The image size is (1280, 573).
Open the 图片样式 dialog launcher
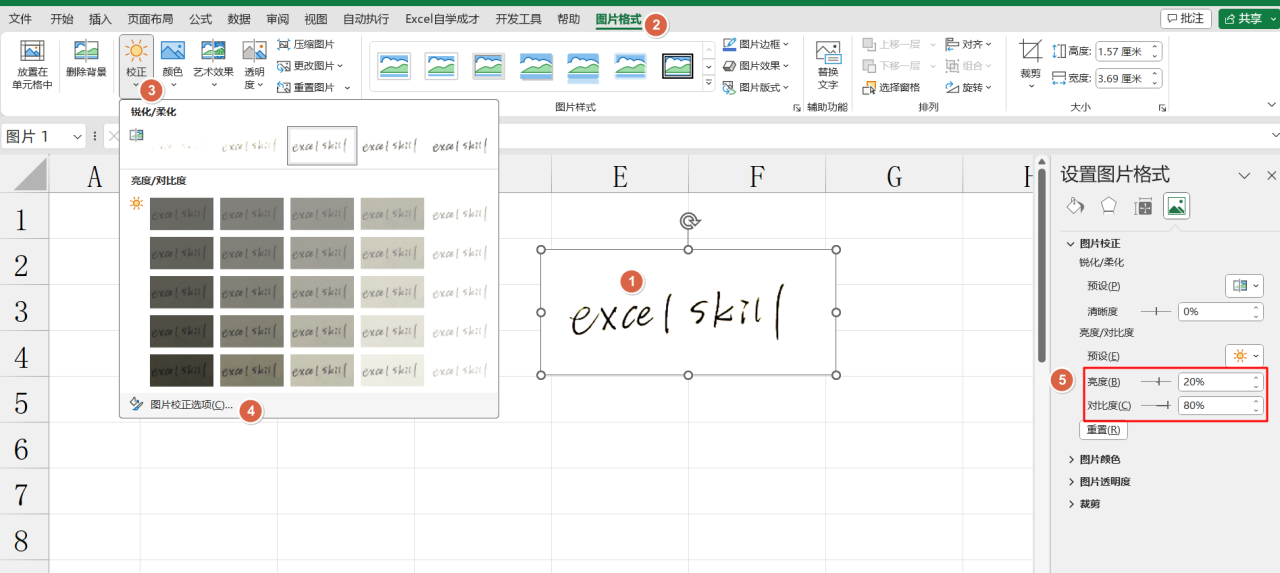click(x=797, y=108)
